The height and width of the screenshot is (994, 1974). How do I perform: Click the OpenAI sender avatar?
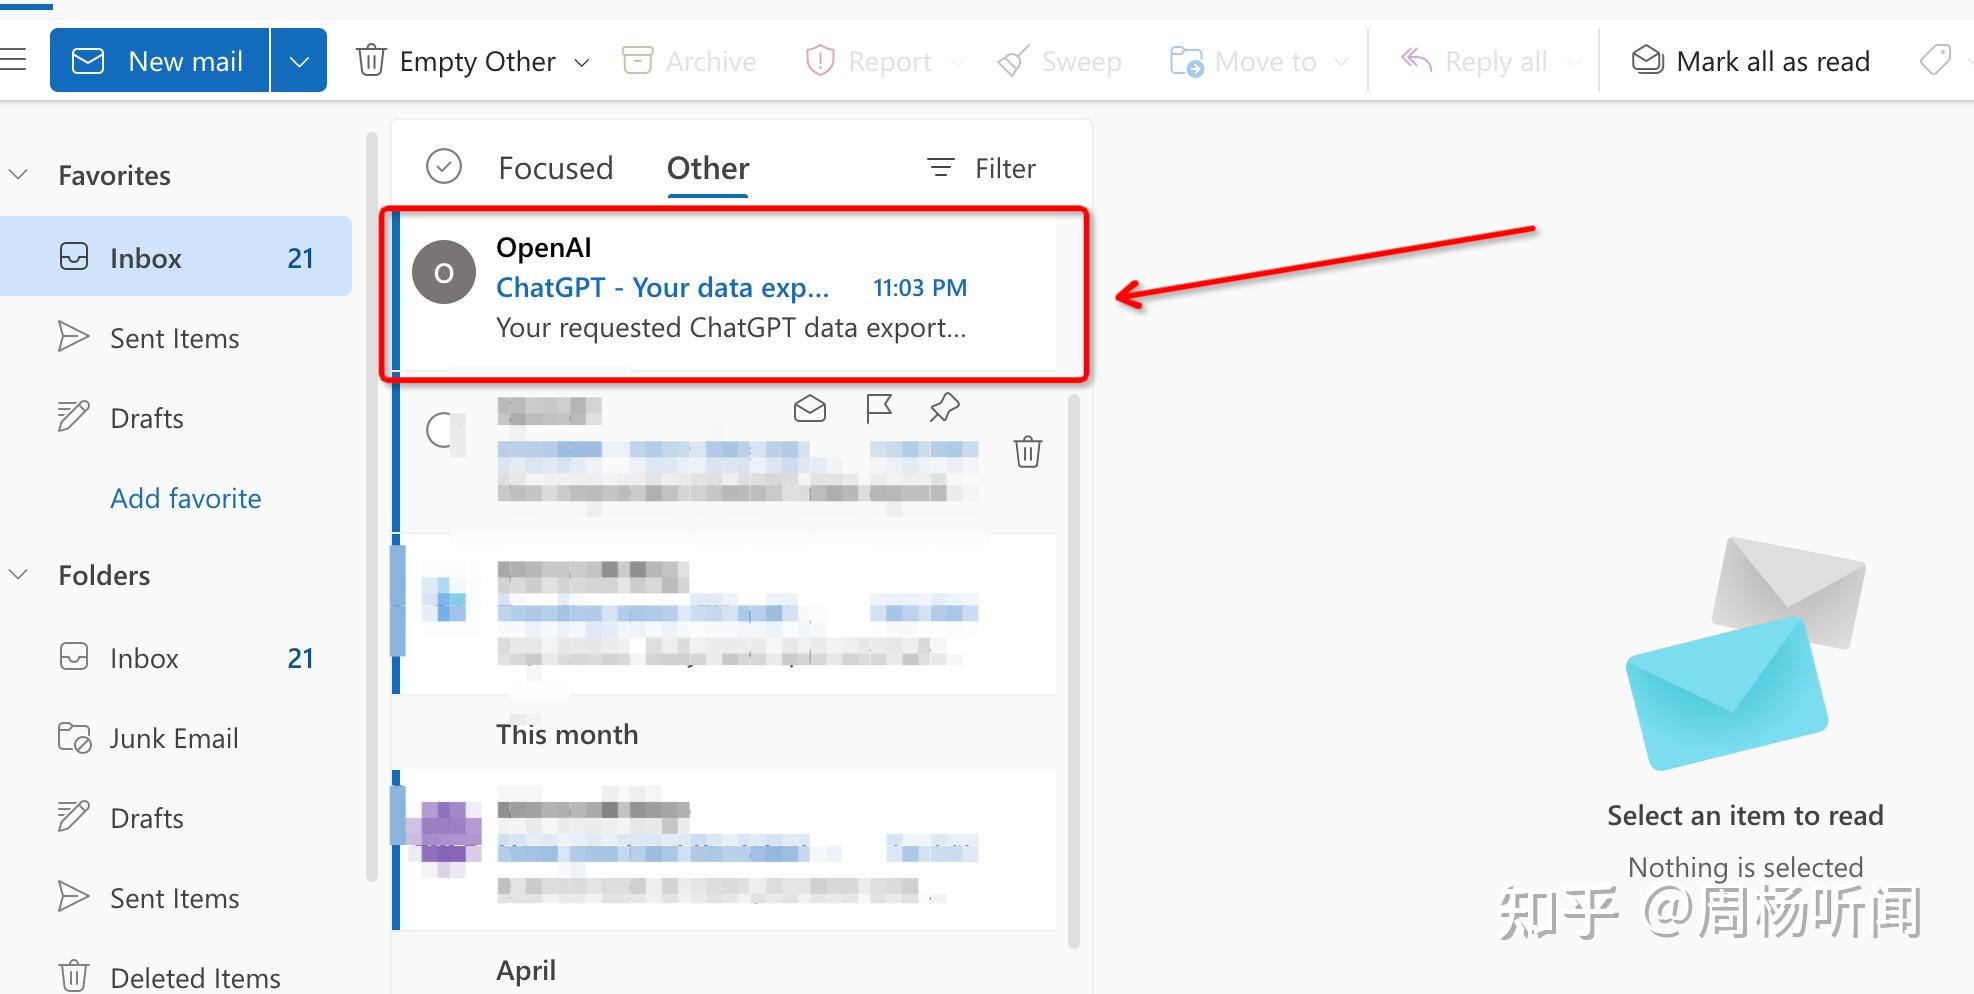(x=444, y=272)
